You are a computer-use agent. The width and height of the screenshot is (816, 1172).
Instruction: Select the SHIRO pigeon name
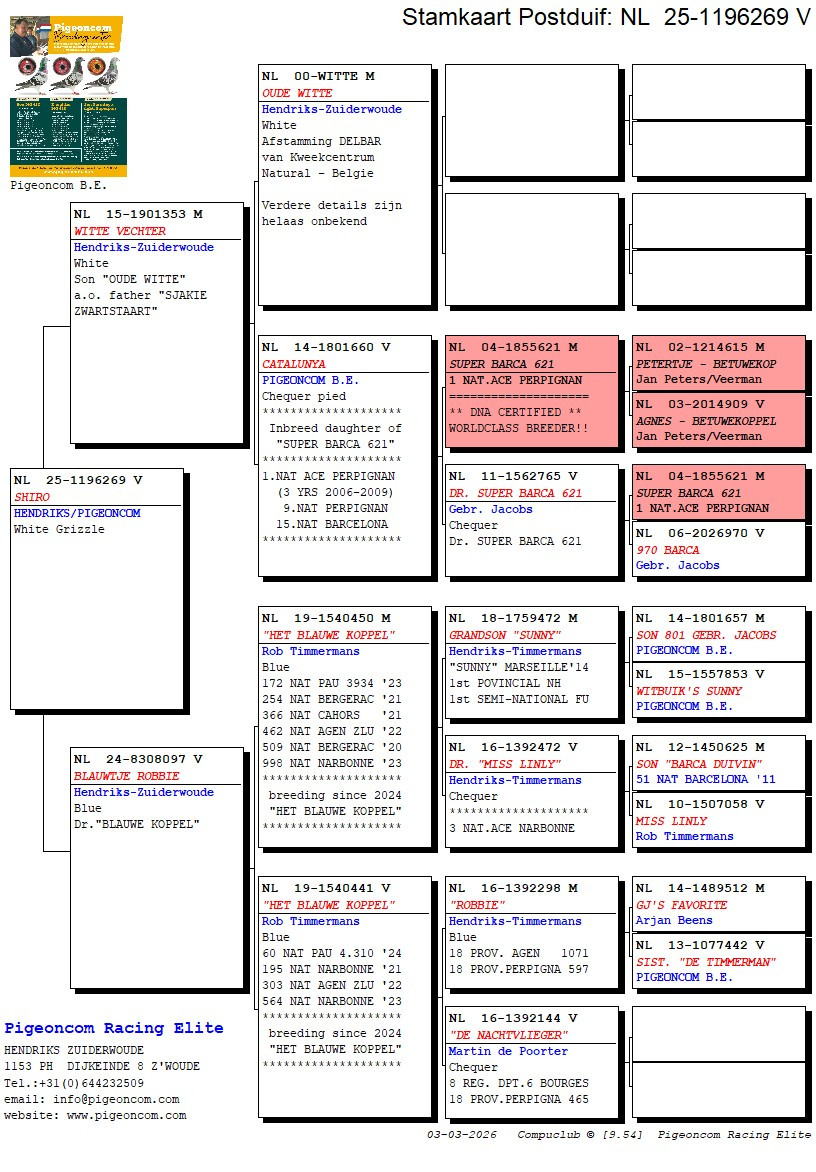click(32, 497)
